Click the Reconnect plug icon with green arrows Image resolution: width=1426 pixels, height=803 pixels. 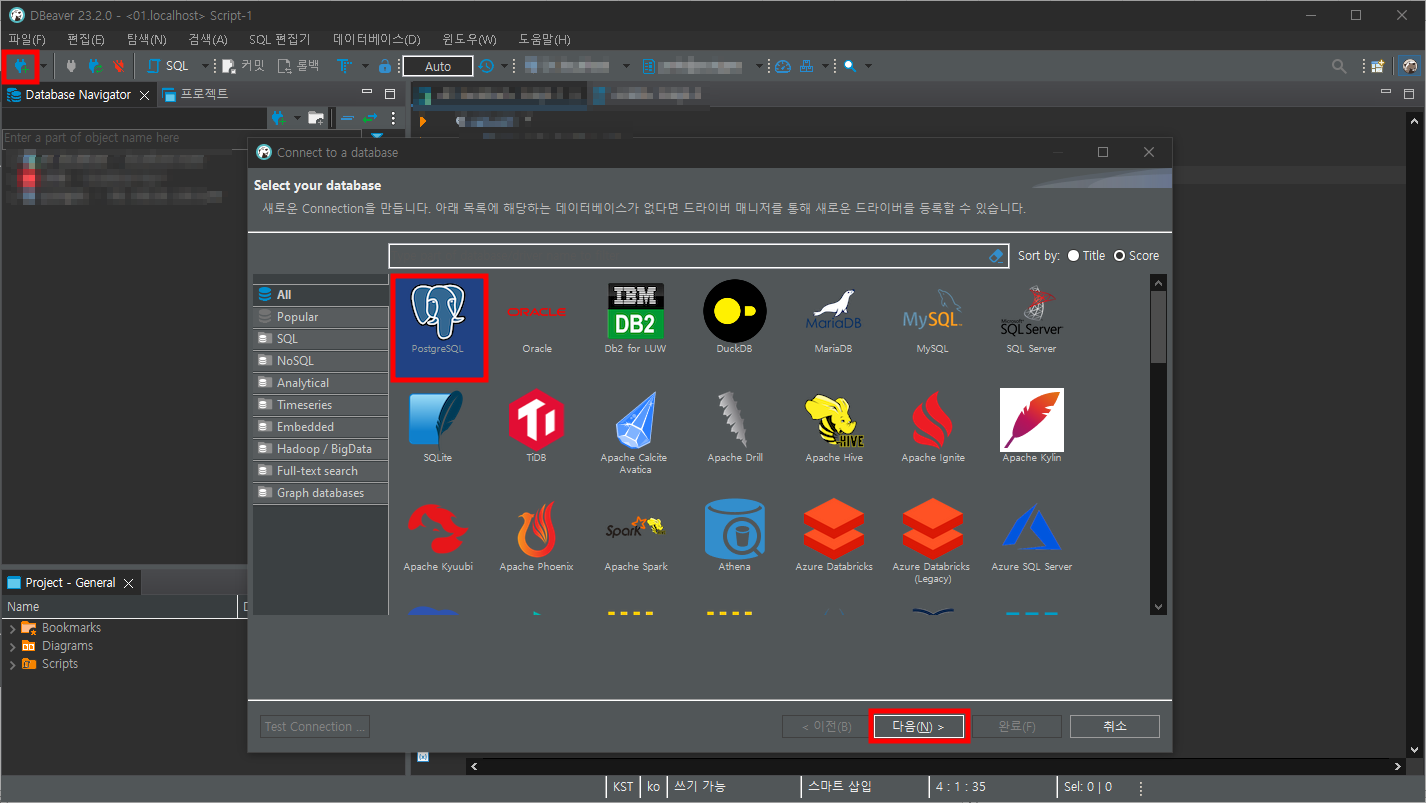pyautogui.click(x=95, y=66)
